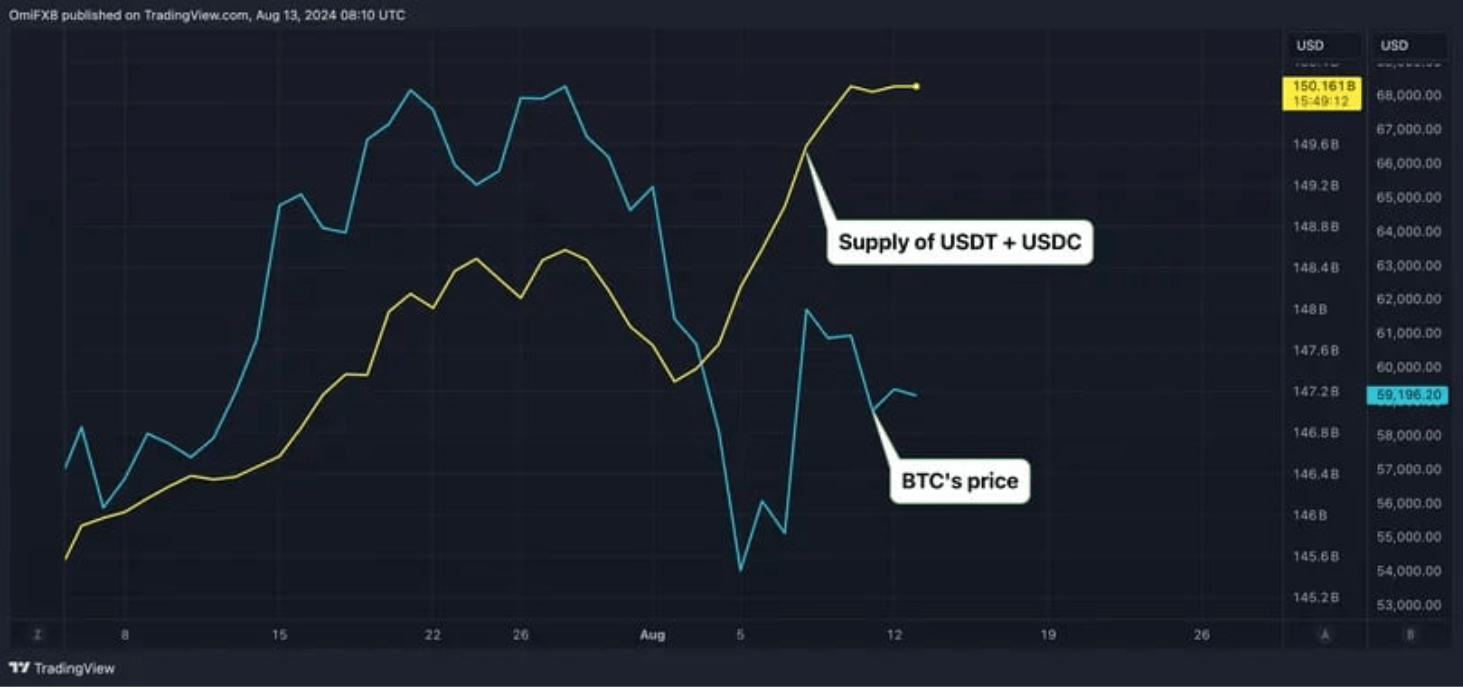Toggle the B scale mode button

1410,635
